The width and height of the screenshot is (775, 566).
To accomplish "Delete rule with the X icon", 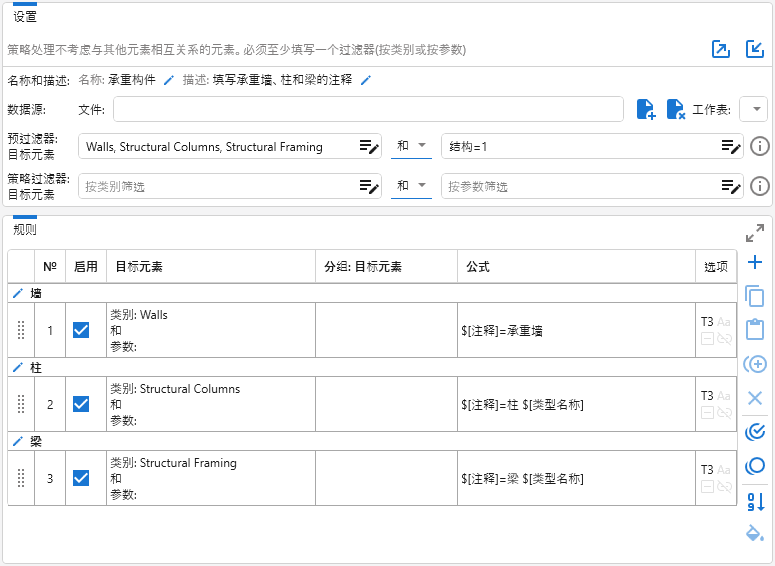I will coord(755,398).
